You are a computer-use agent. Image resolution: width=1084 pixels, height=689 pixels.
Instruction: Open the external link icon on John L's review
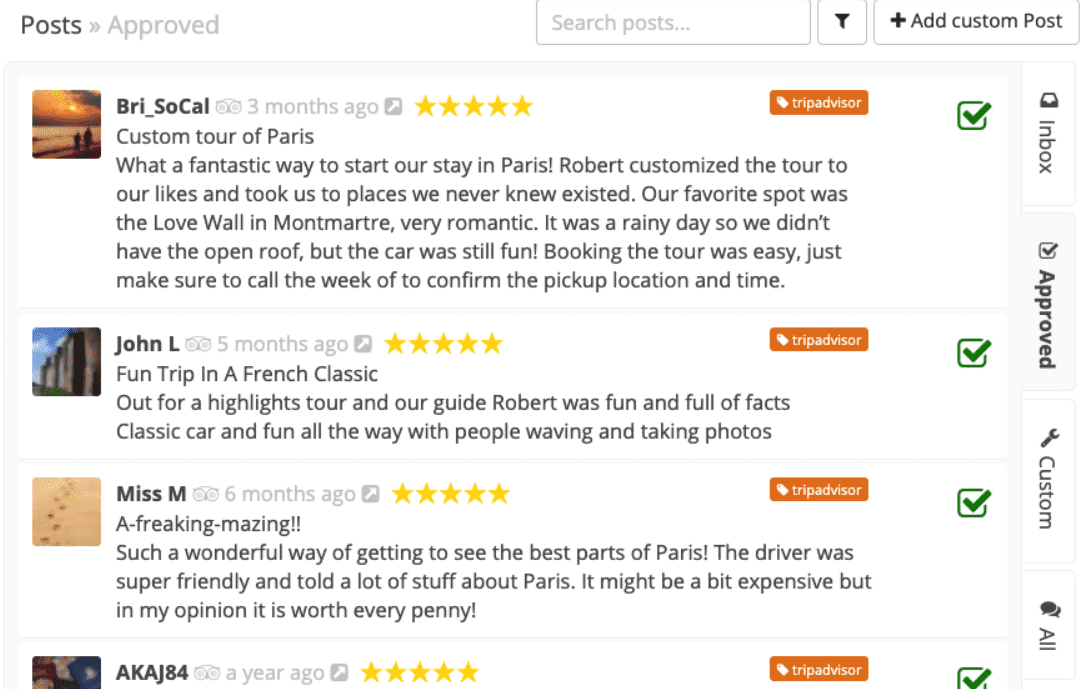tap(362, 343)
